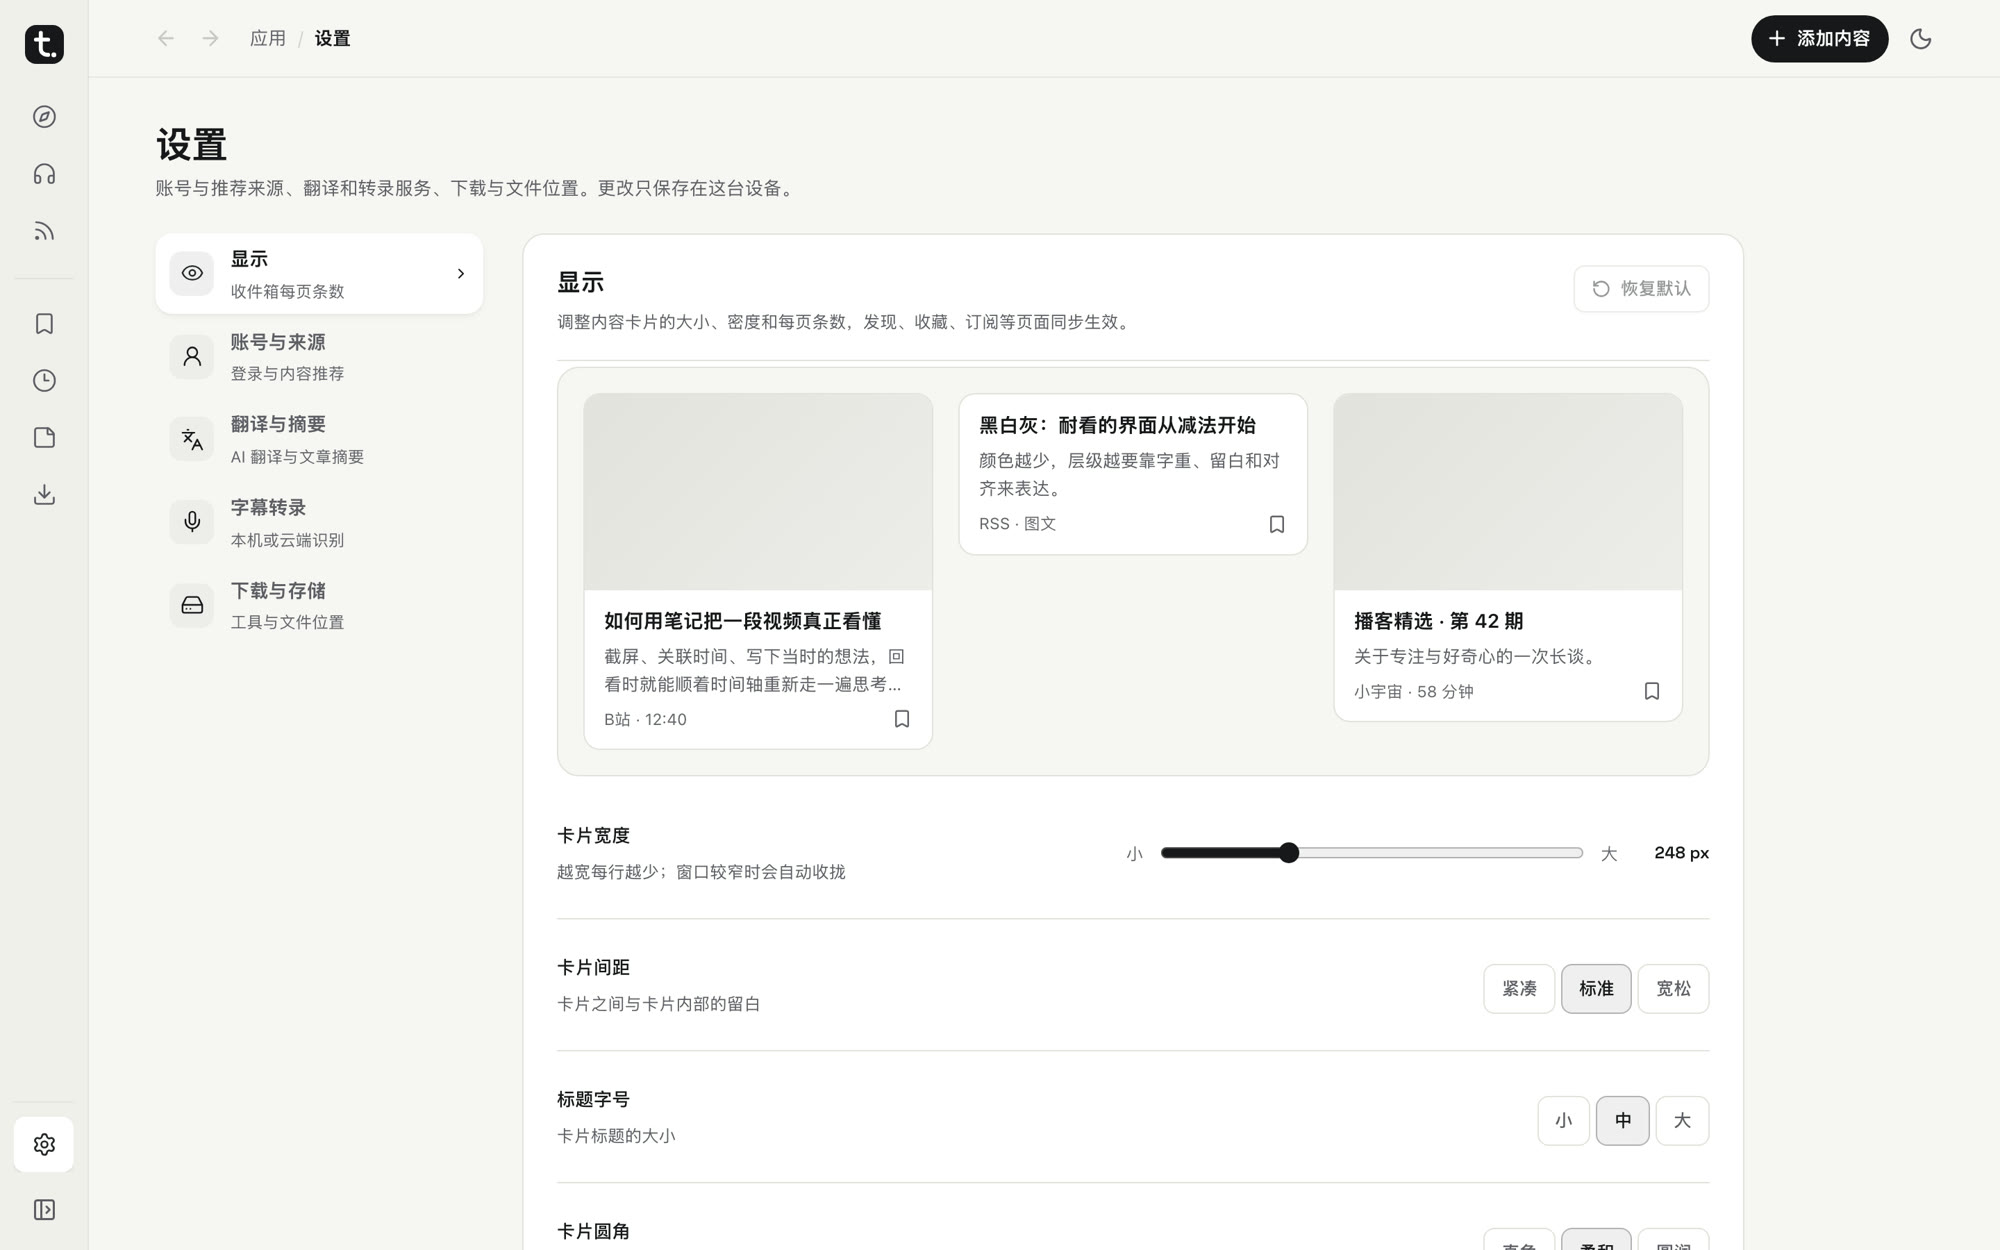Open the downloads icon in sidebar
This screenshot has height=1250, width=2000.
tap(44, 495)
